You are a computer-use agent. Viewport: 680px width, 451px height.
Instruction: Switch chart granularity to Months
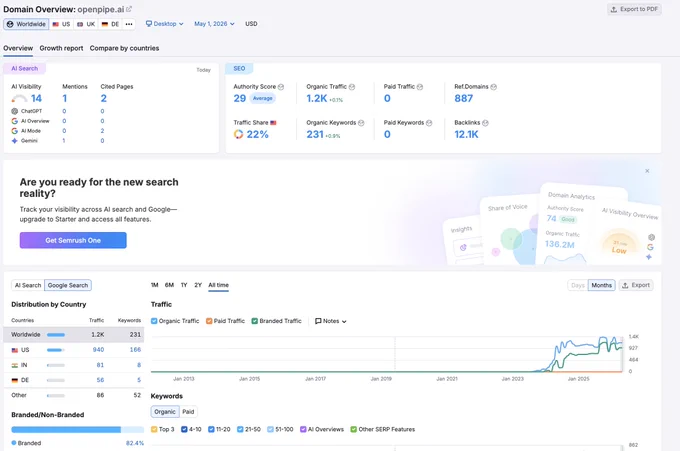click(x=602, y=285)
